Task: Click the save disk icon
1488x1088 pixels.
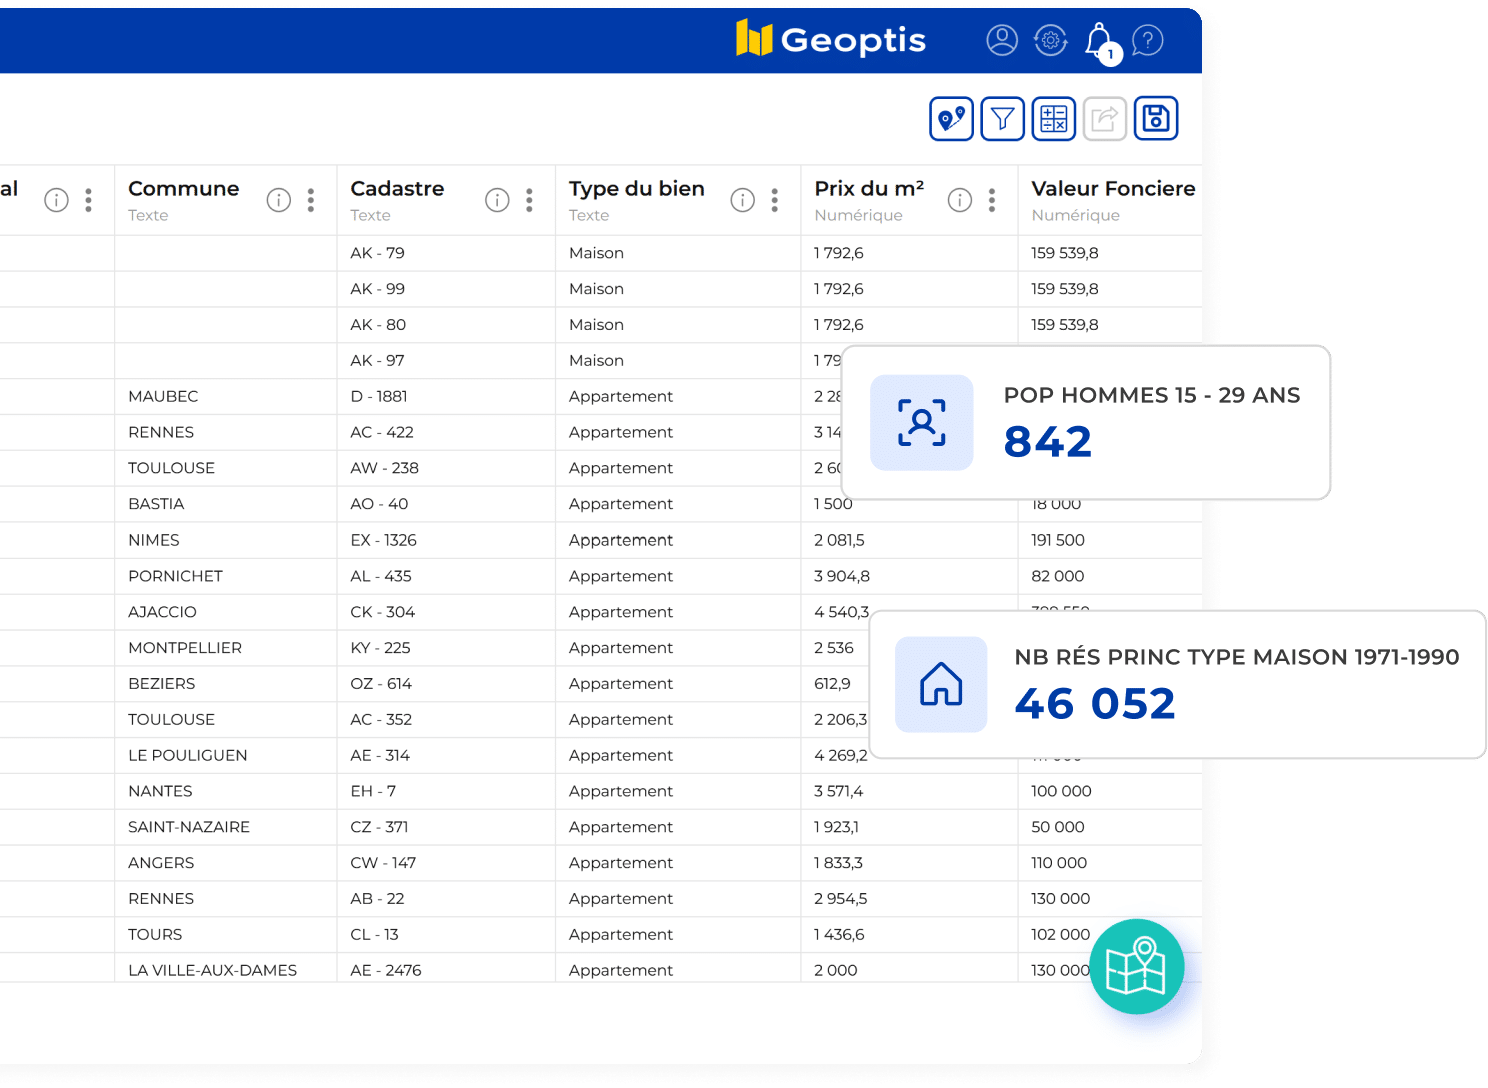Action: (x=1156, y=119)
